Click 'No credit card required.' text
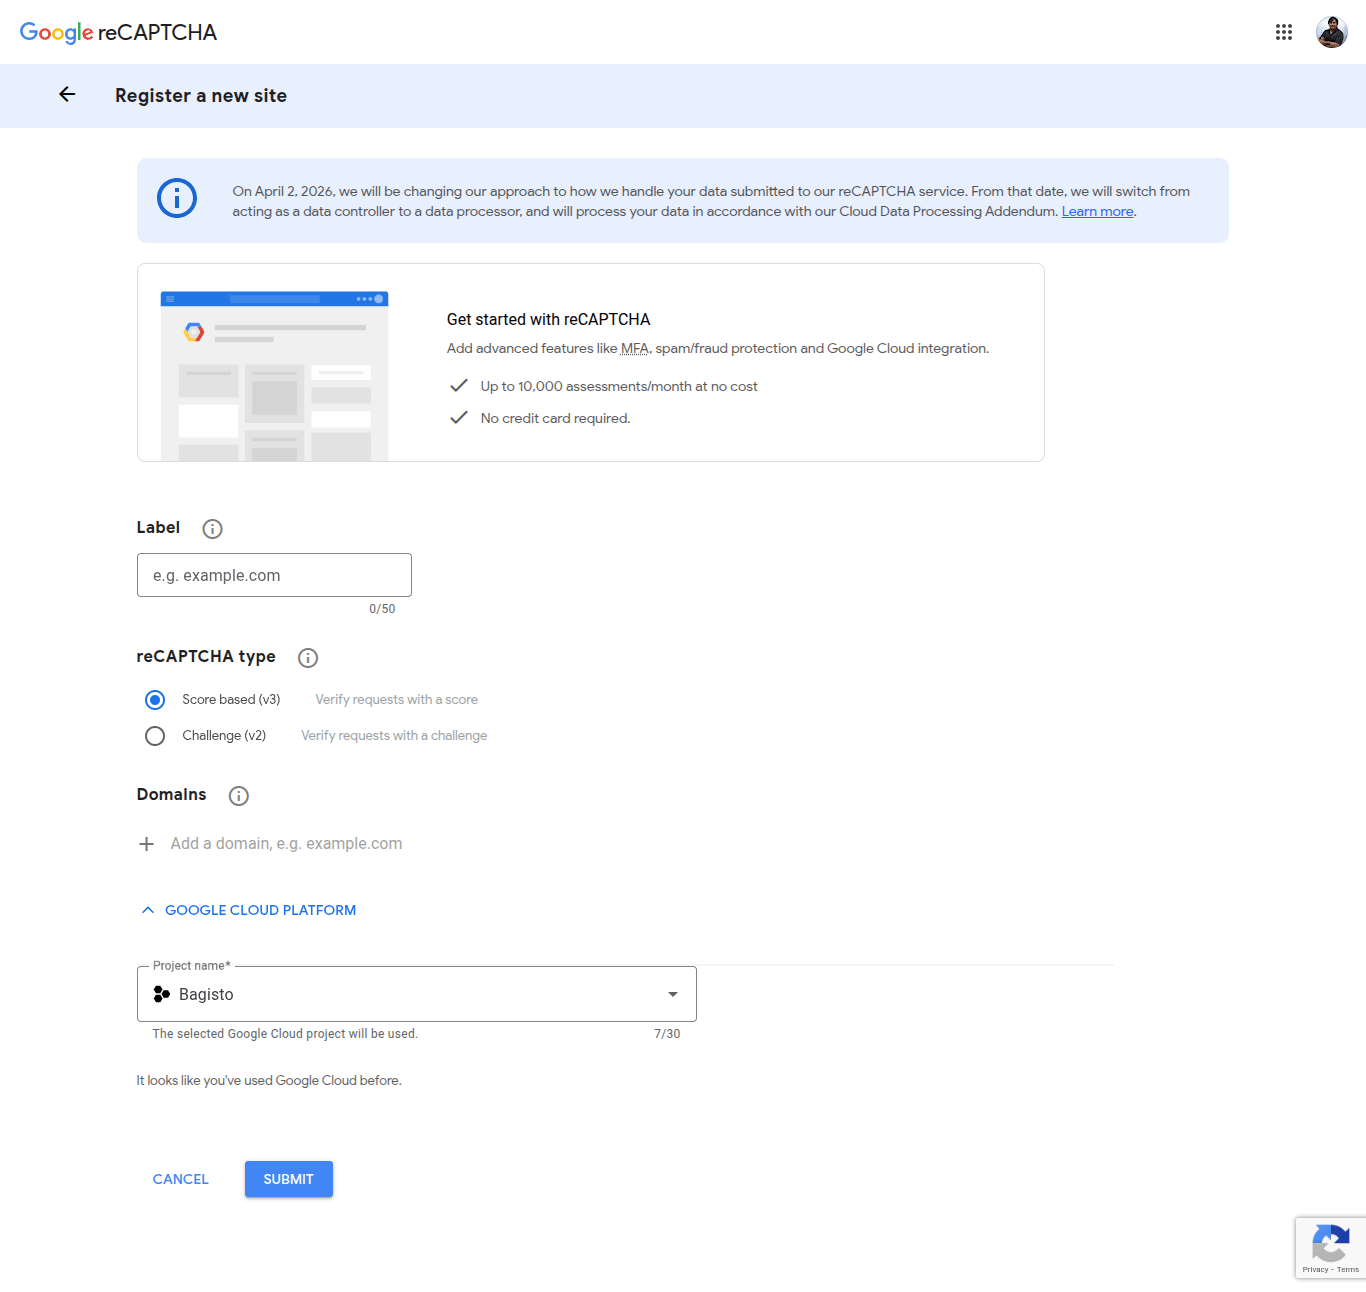 pyautogui.click(x=555, y=418)
